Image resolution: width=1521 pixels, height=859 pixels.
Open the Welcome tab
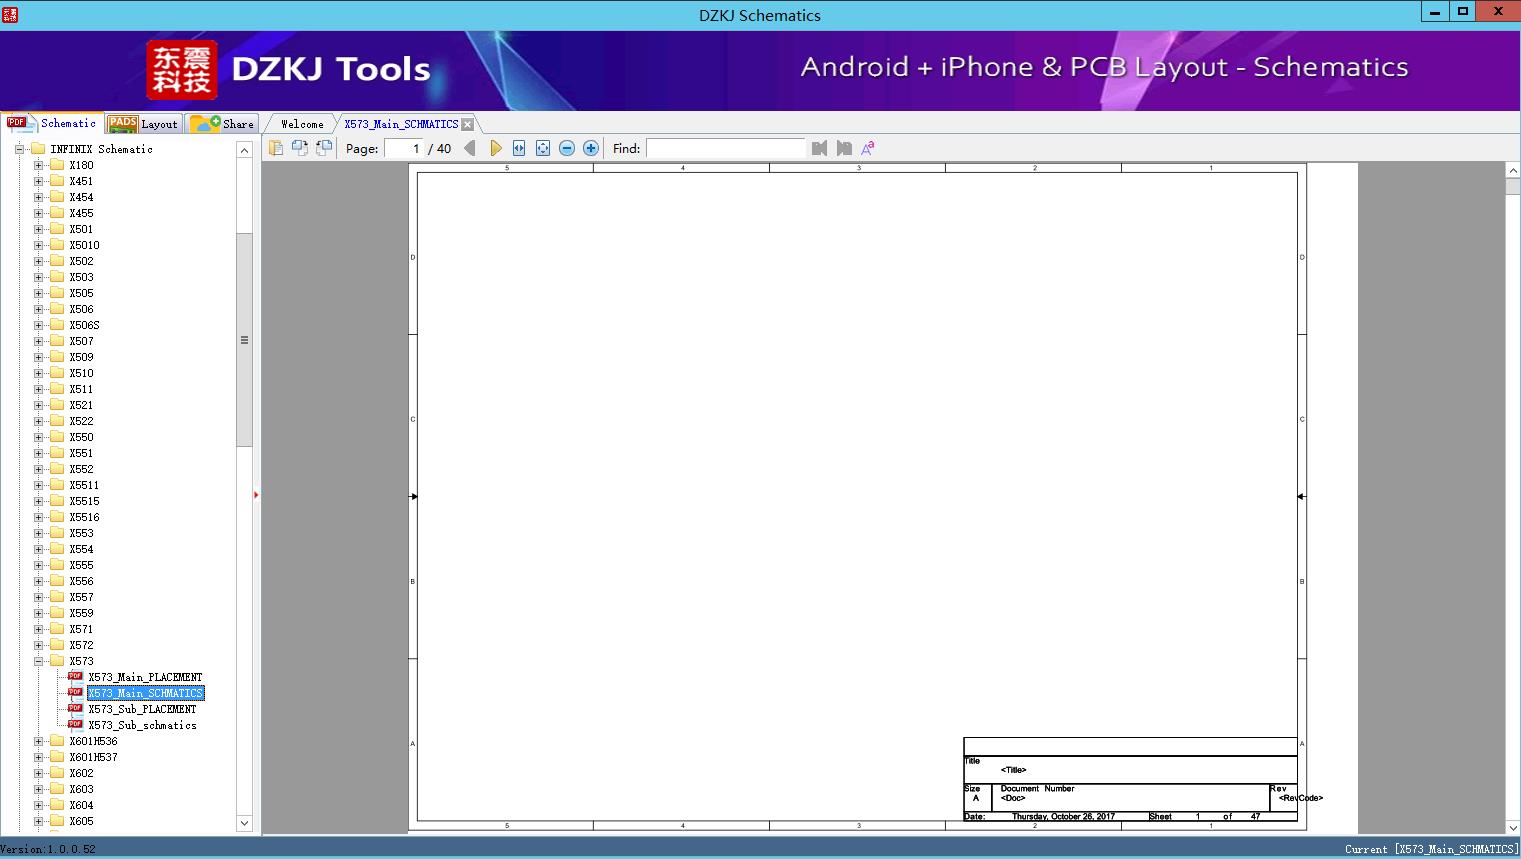point(302,124)
